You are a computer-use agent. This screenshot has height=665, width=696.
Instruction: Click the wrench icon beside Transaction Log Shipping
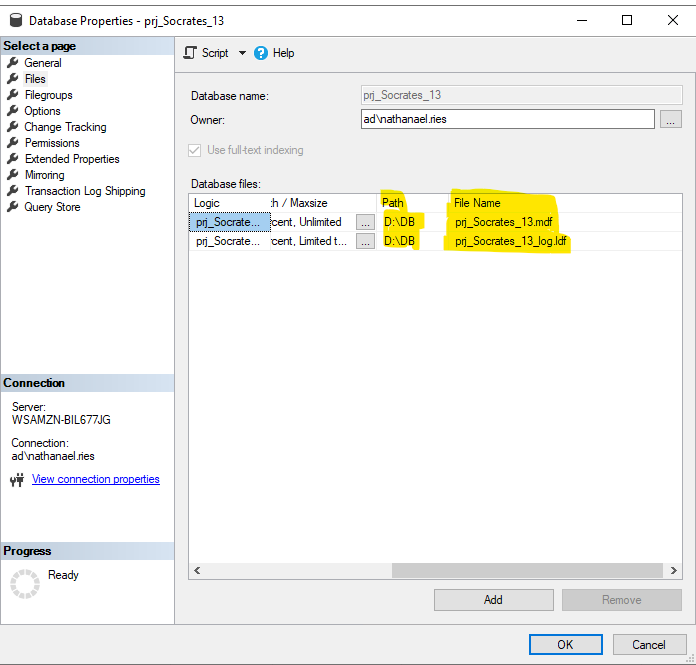pos(13,190)
